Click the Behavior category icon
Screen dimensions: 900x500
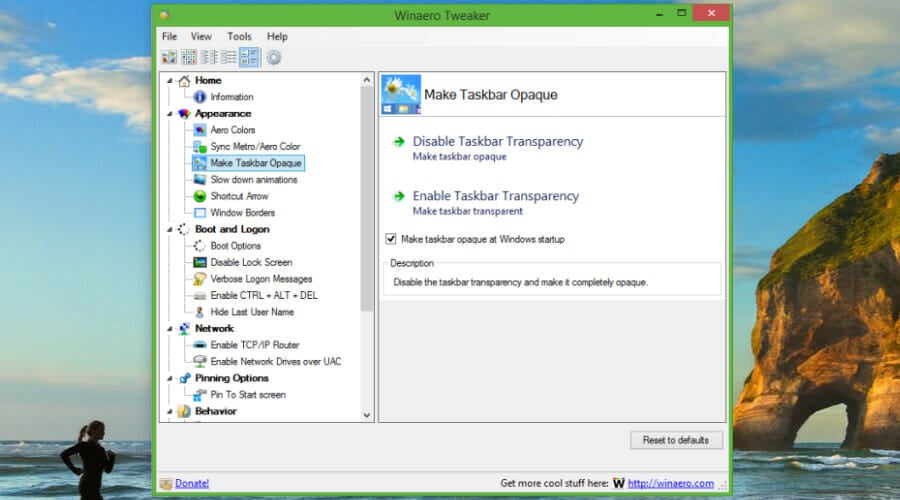184,411
